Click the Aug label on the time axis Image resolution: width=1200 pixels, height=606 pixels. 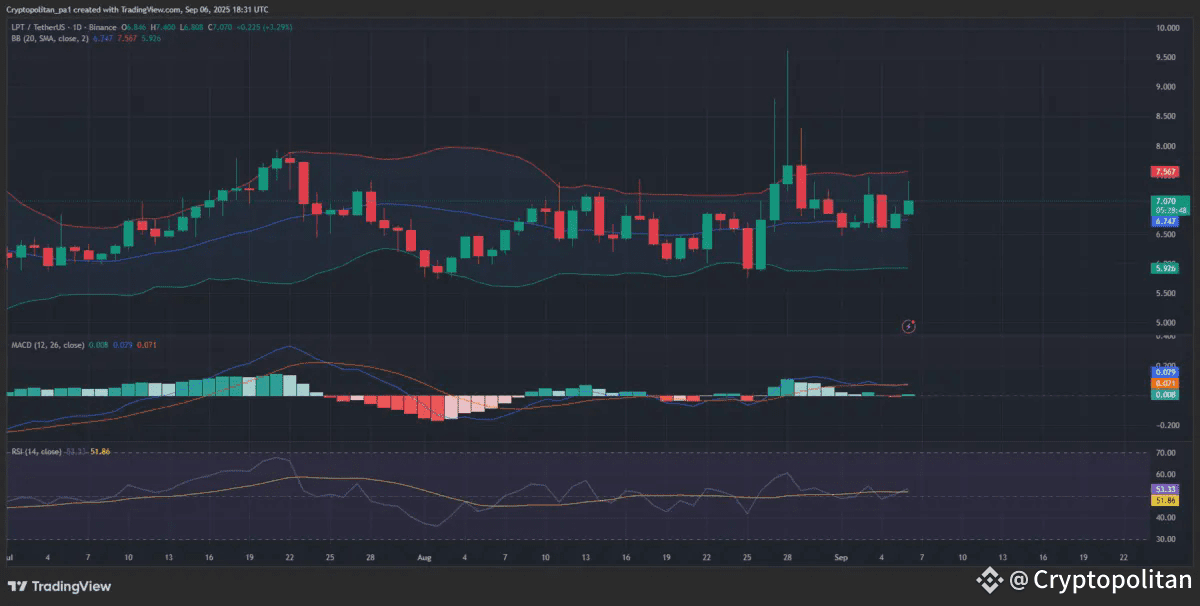pyautogui.click(x=424, y=557)
